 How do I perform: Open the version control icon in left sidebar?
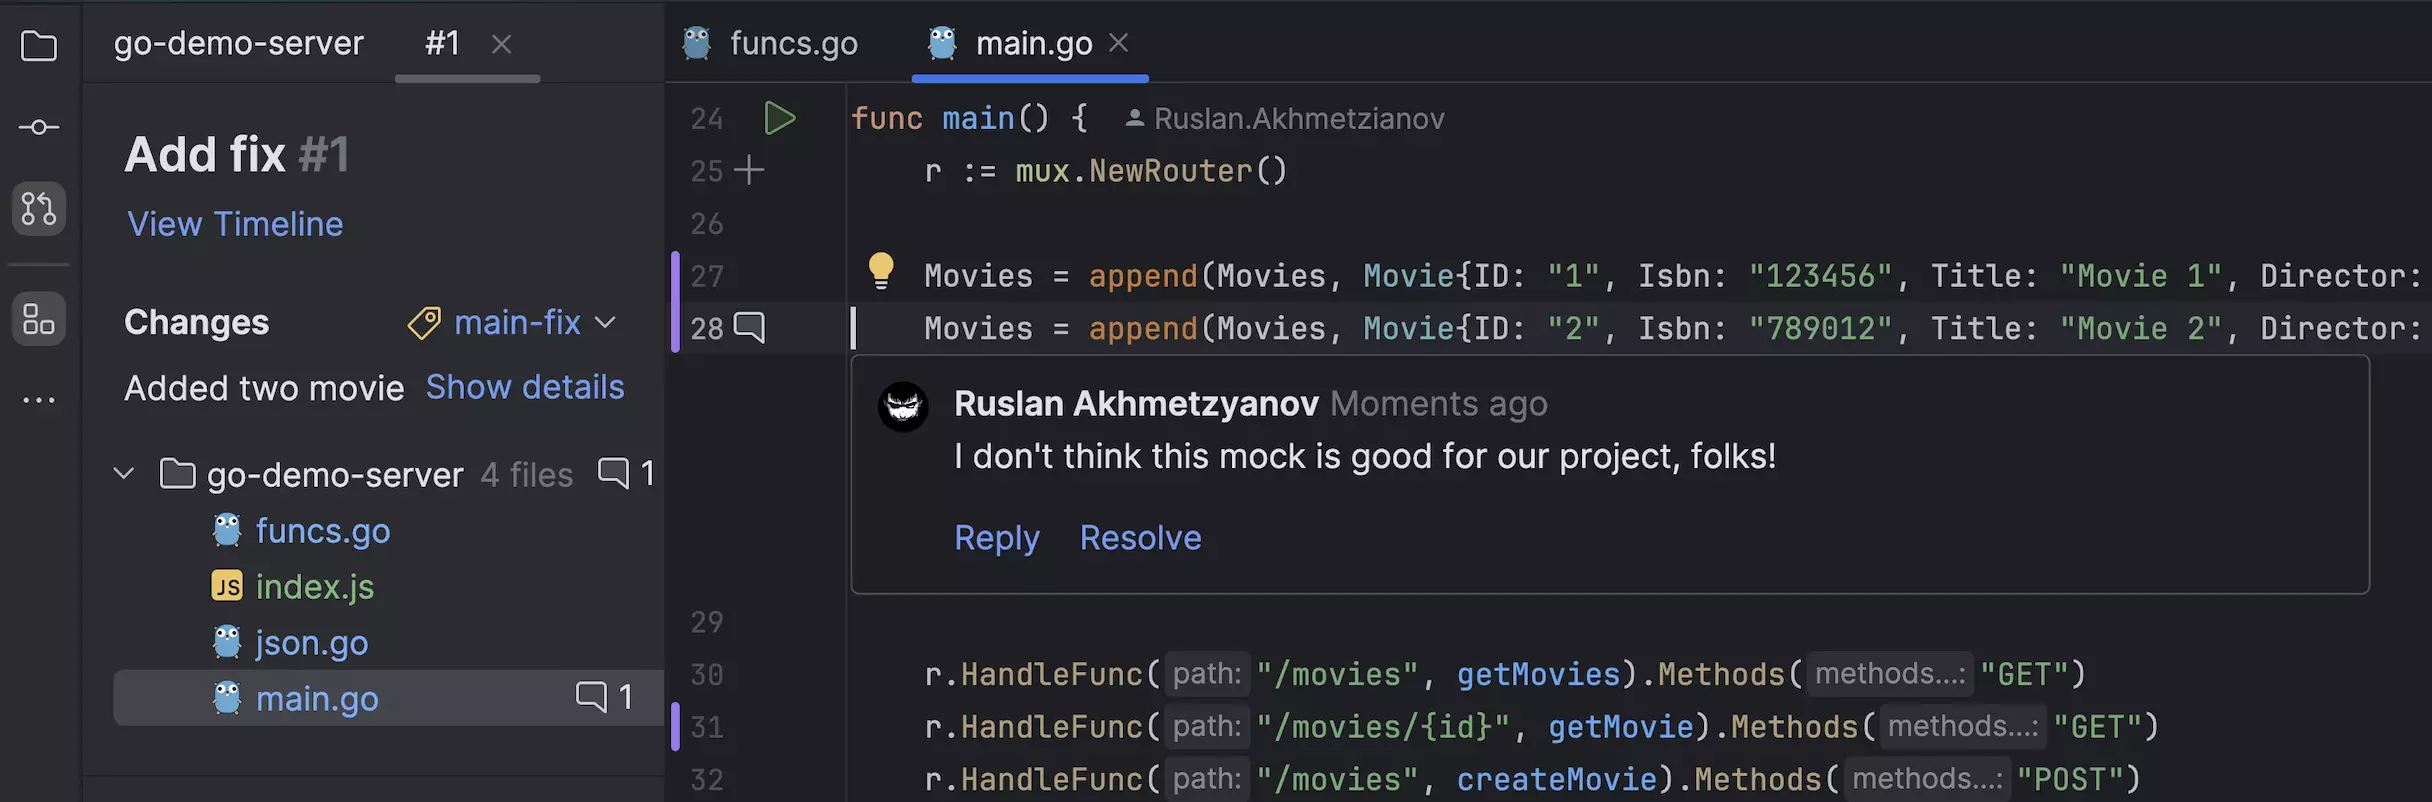tap(38, 127)
